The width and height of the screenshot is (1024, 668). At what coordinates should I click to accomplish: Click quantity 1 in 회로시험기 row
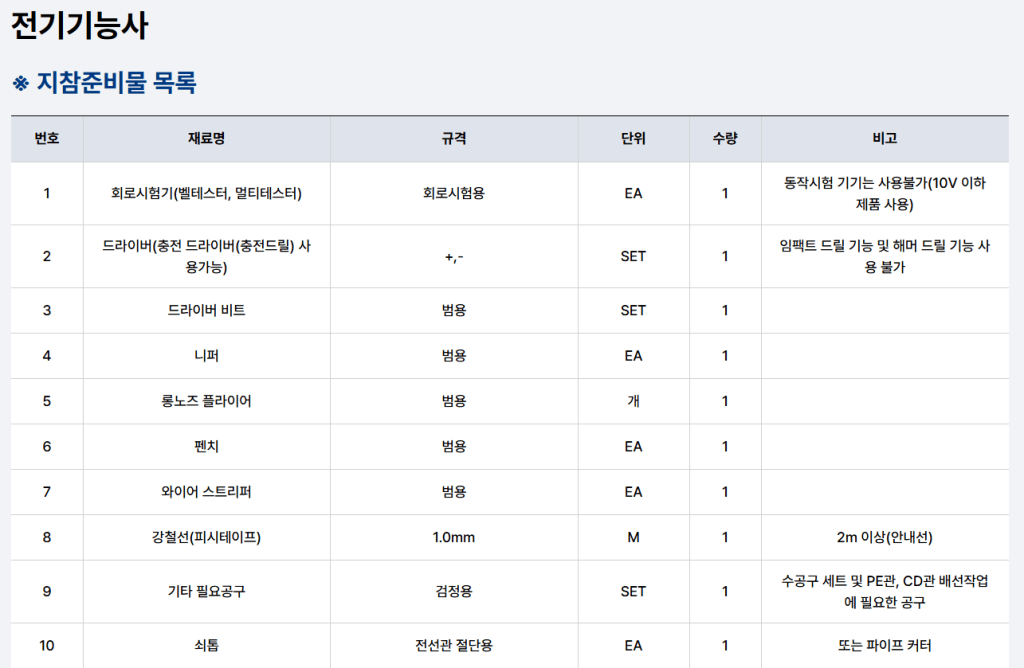point(725,193)
